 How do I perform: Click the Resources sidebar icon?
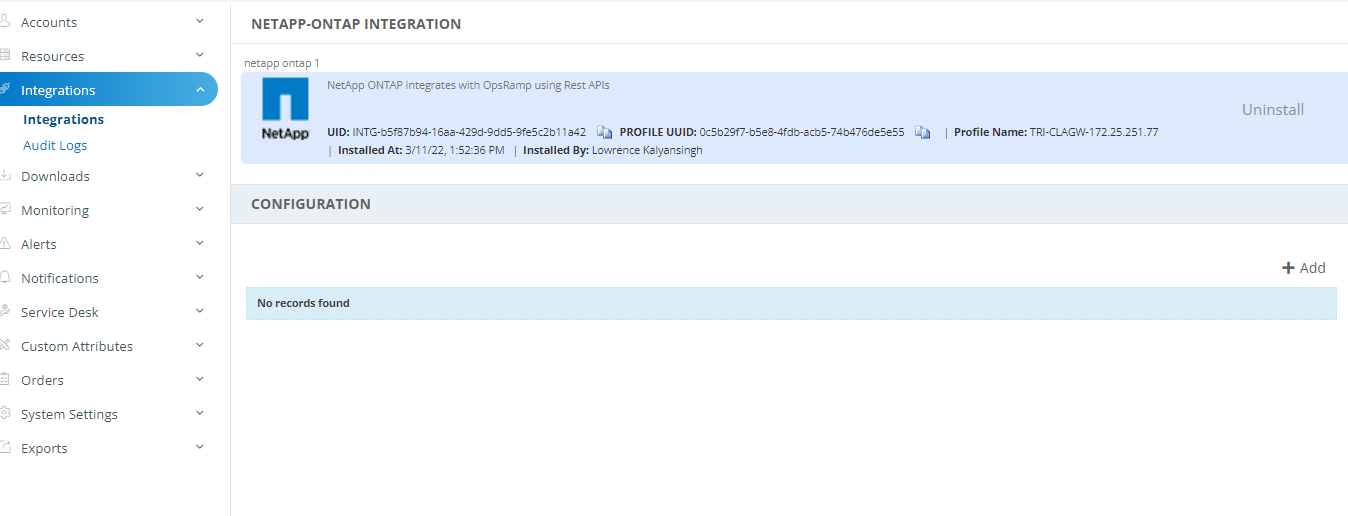pos(5,56)
